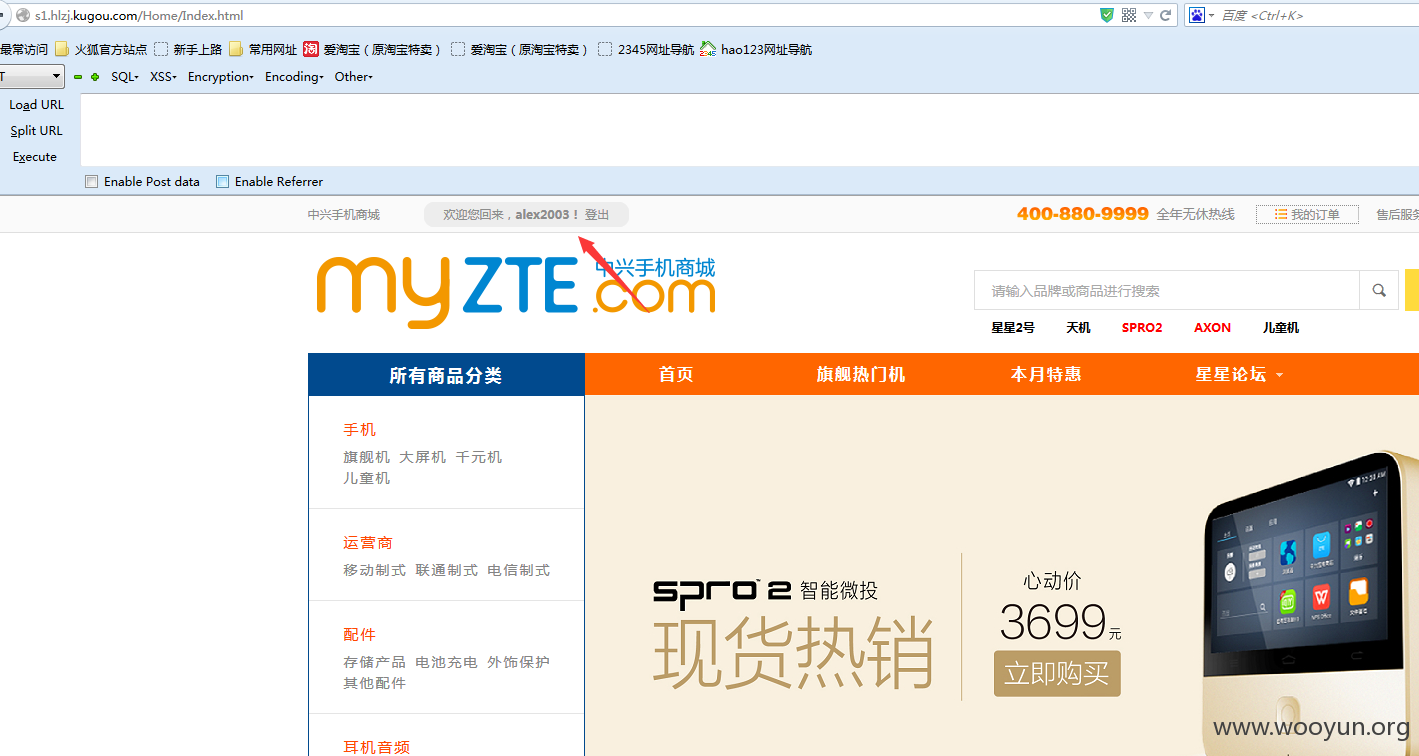Focus the product search field 请输入品牌或商品进行搜索
The image size is (1419, 756).
[x=1167, y=291]
